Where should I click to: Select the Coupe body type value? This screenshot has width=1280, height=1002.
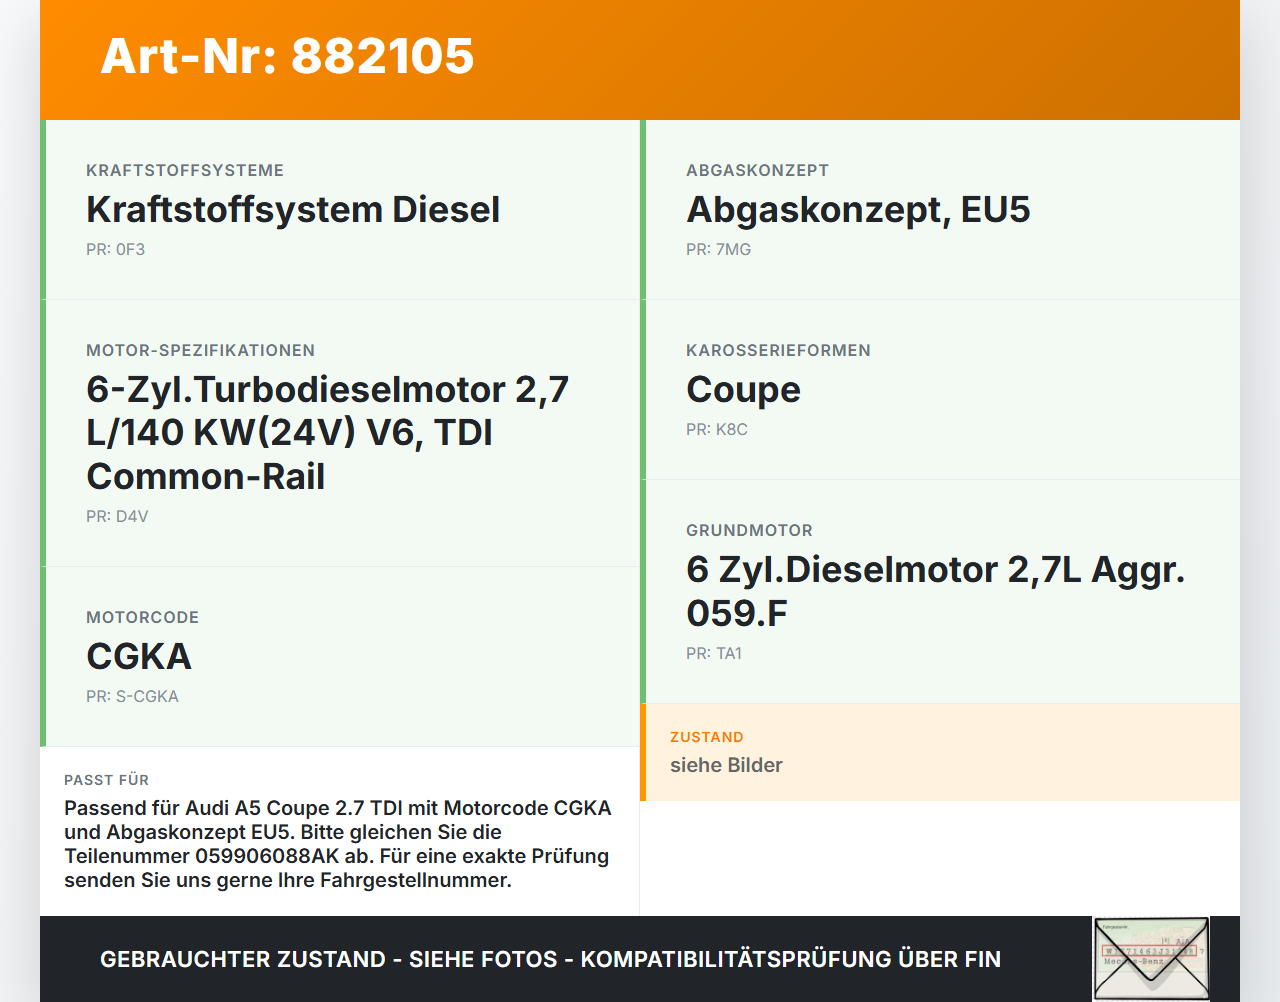(743, 390)
